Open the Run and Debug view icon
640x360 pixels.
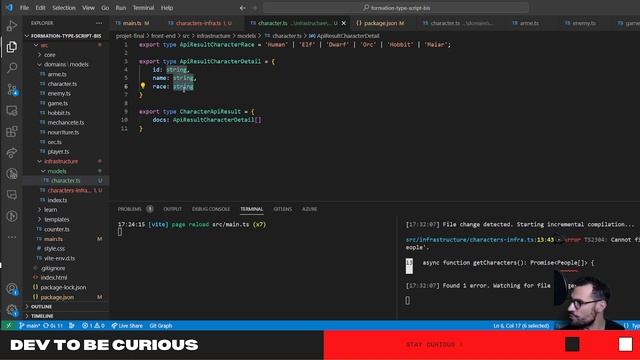coord(11,26)
